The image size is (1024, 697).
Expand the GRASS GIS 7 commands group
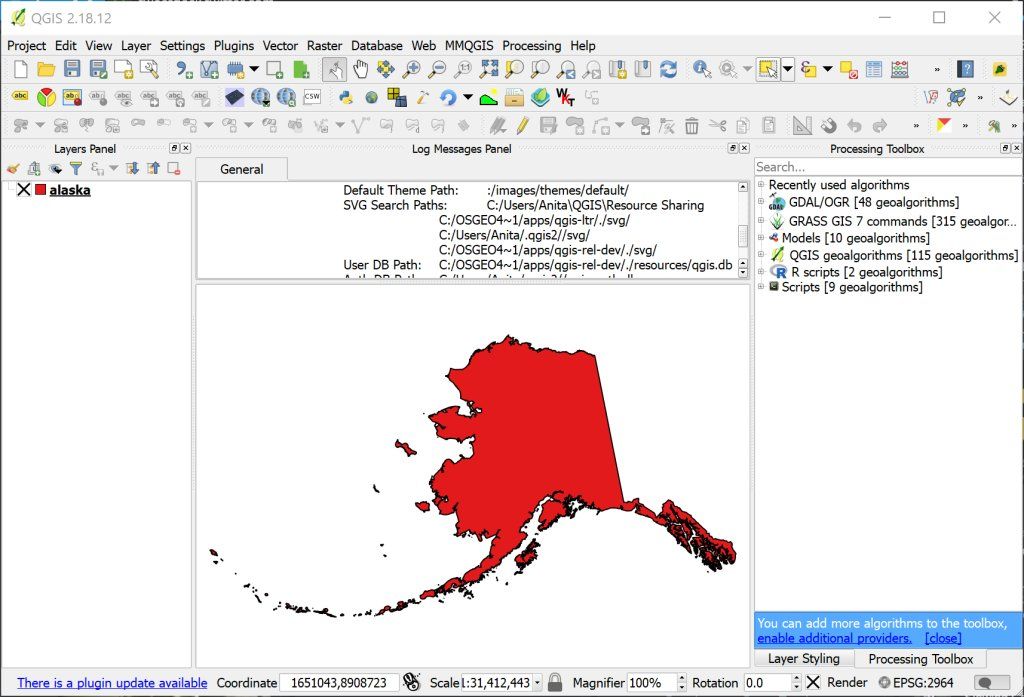tap(761, 221)
